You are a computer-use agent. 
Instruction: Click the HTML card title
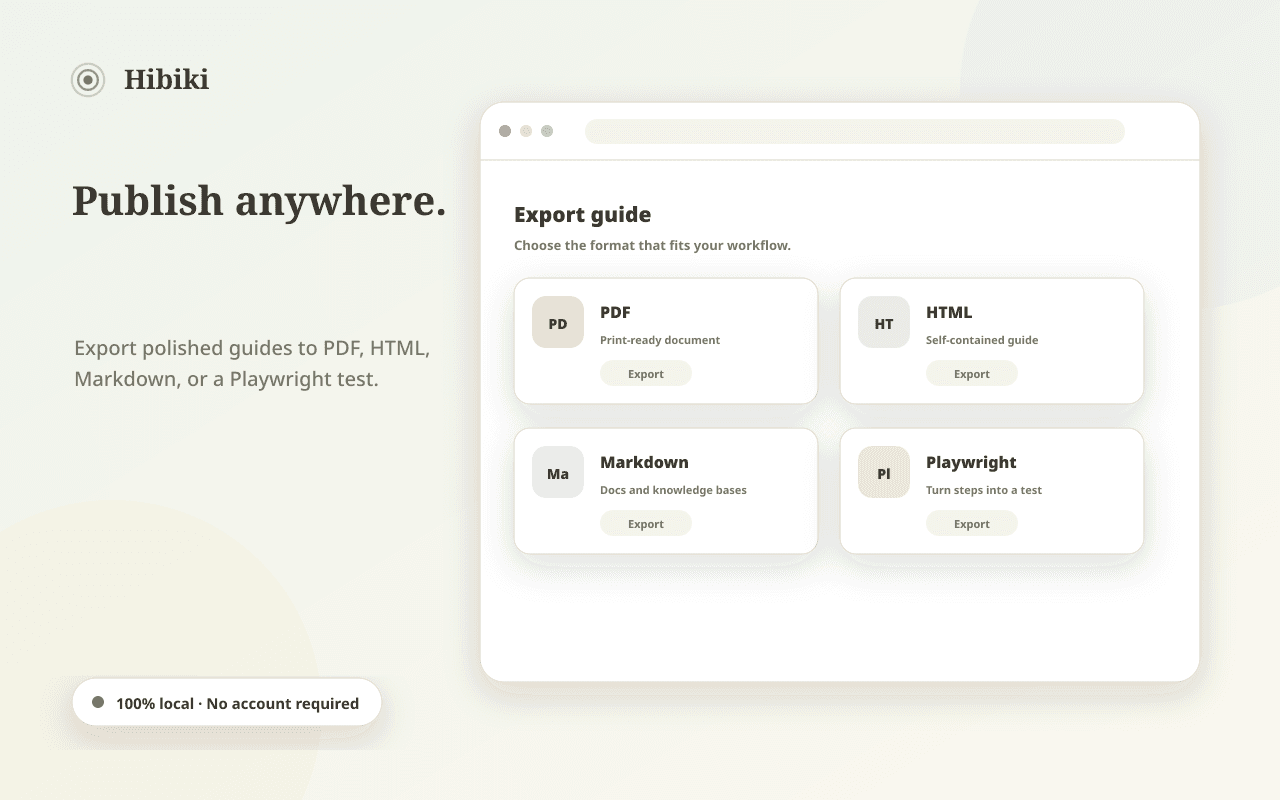click(949, 312)
